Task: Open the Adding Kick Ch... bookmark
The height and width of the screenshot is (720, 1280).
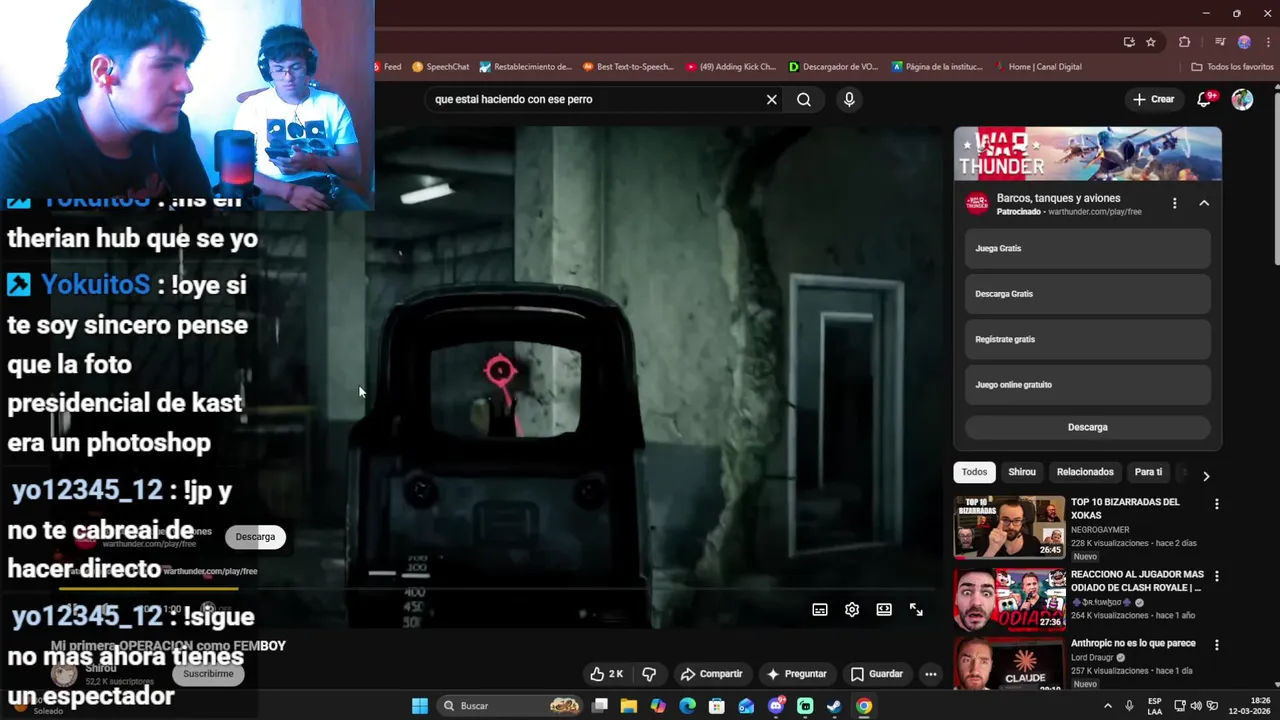Action: (x=731, y=67)
